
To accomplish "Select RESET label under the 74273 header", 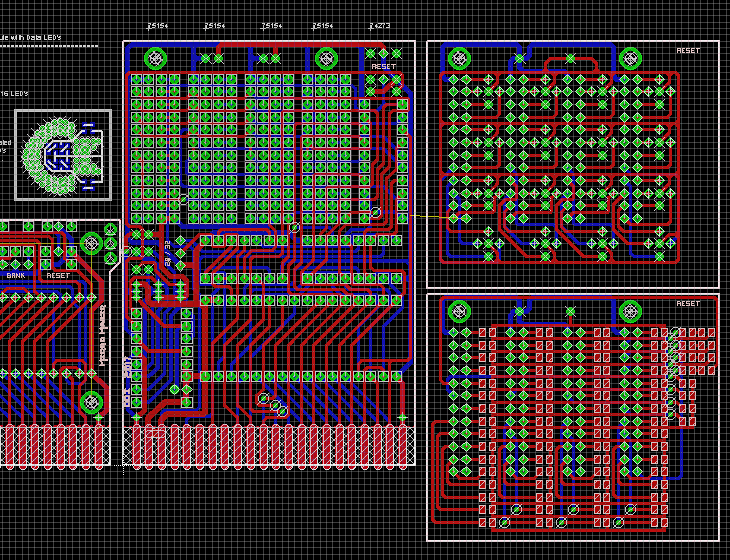I will (383, 67).
